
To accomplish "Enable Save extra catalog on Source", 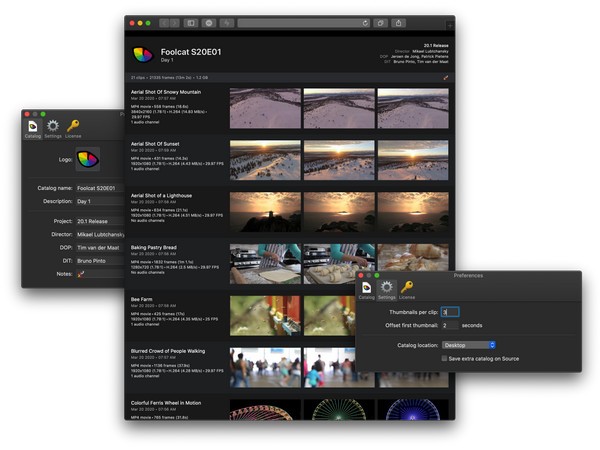I will [x=444, y=358].
